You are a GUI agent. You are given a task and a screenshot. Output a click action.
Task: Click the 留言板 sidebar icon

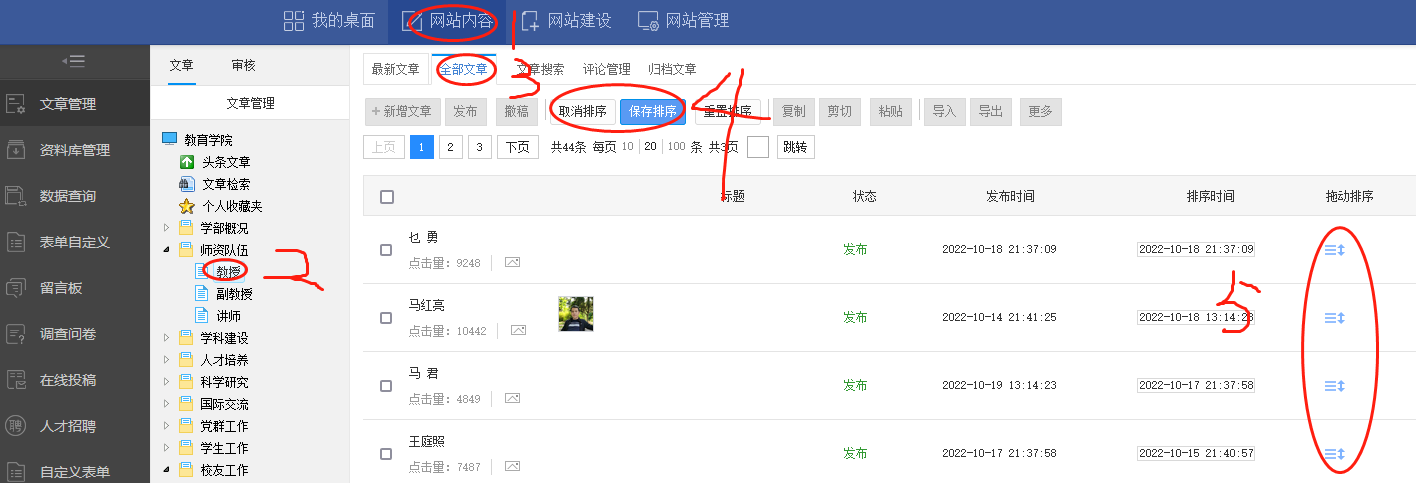pyautogui.click(x=15, y=288)
